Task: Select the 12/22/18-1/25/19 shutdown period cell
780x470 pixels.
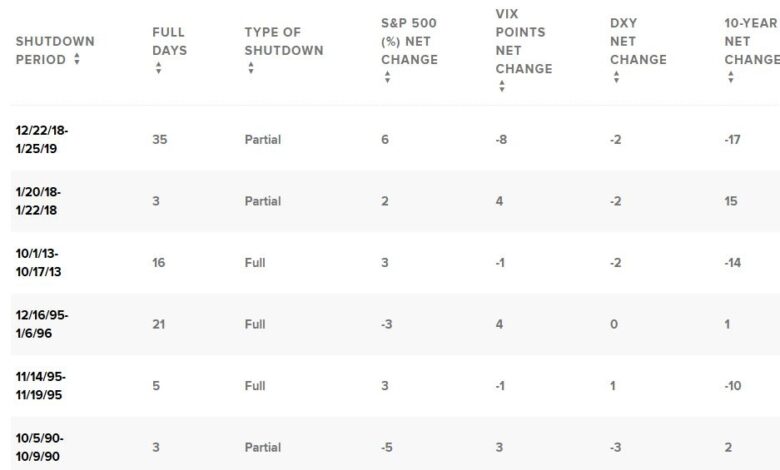Action: point(42,139)
